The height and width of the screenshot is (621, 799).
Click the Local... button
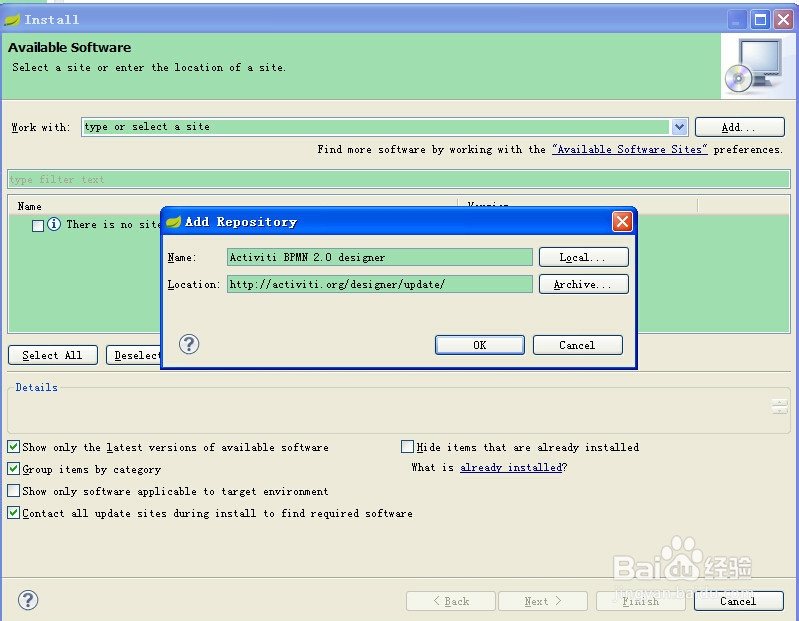click(x=583, y=257)
